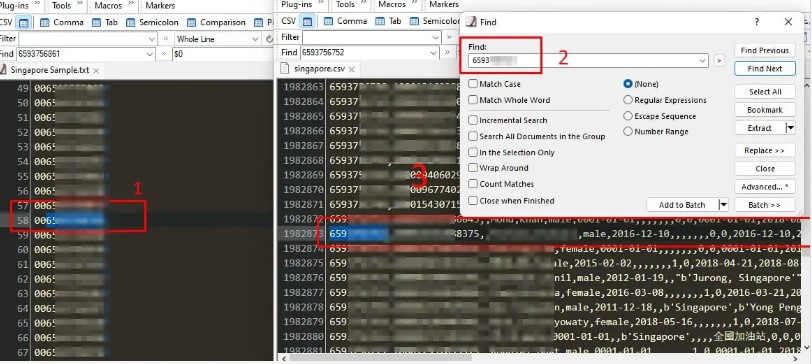Toggle CSV mode icon in left window
The width and height of the screenshot is (812, 364).
tap(24, 22)
